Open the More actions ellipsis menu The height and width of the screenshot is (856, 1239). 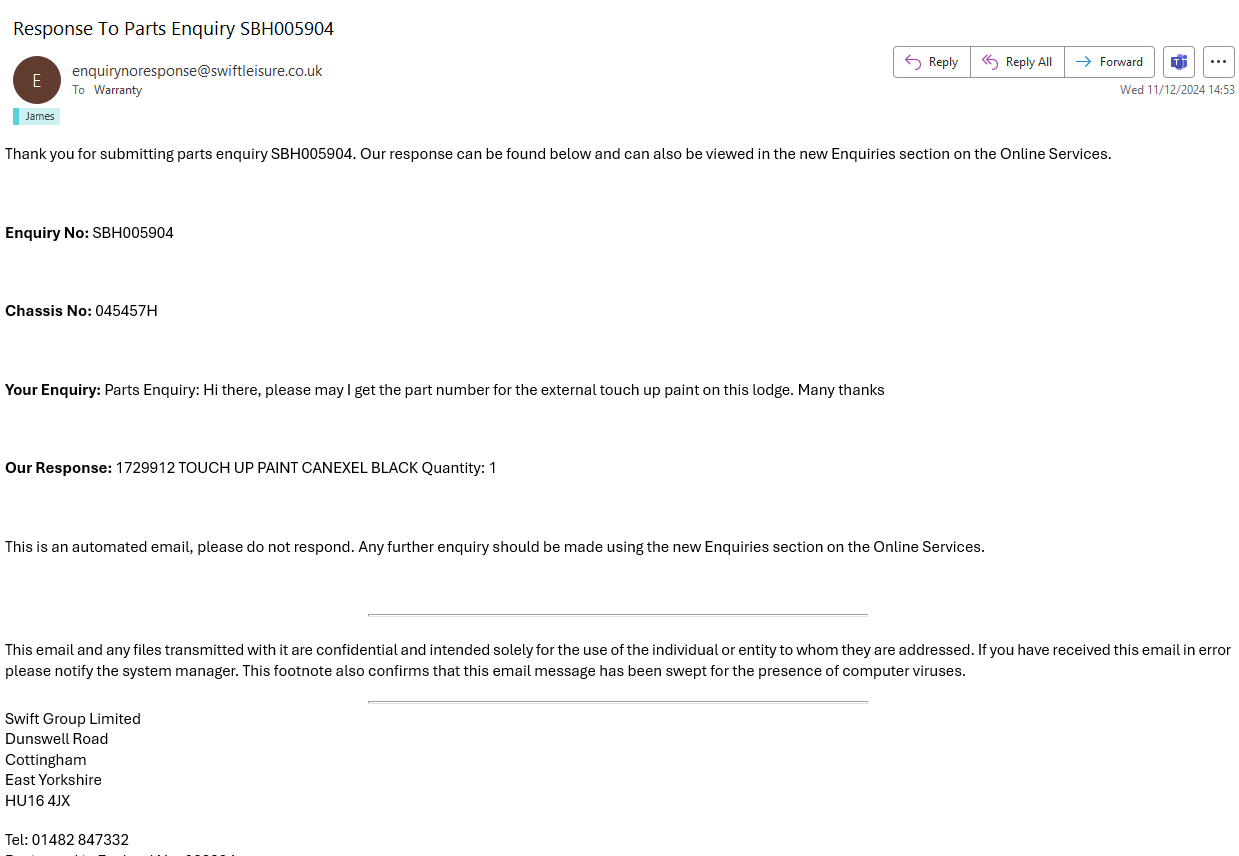1218,62
